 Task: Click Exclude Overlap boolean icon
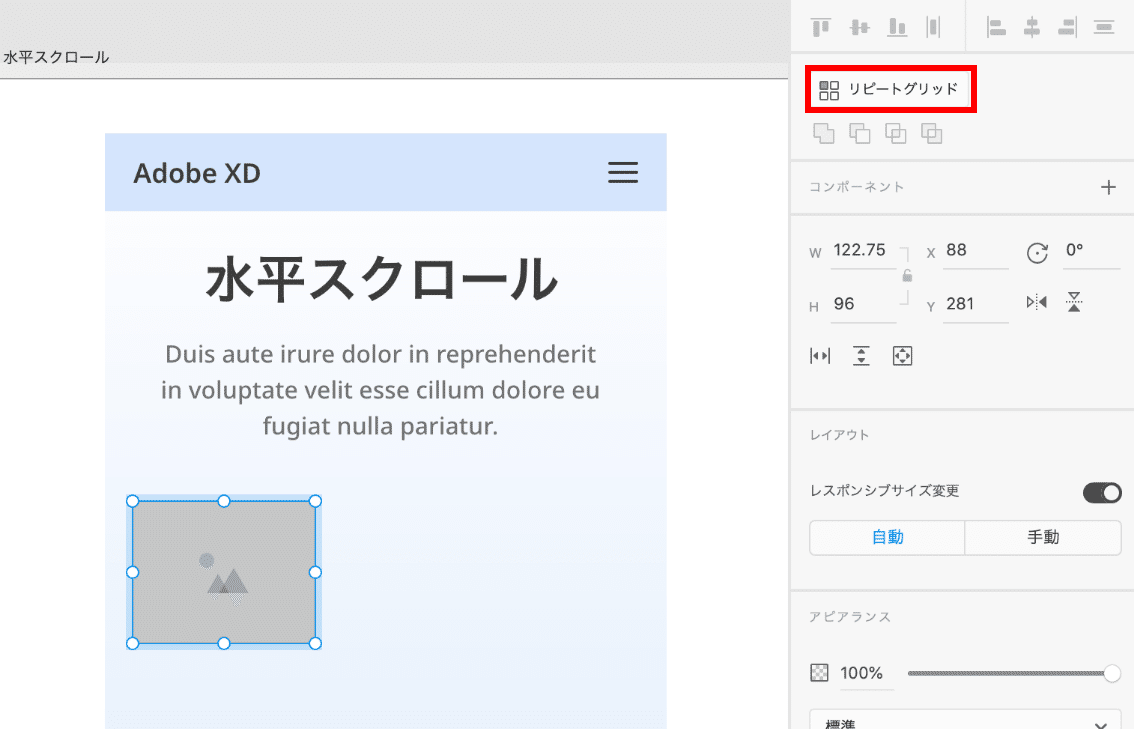pyautogui.click(x=932, y=134)
